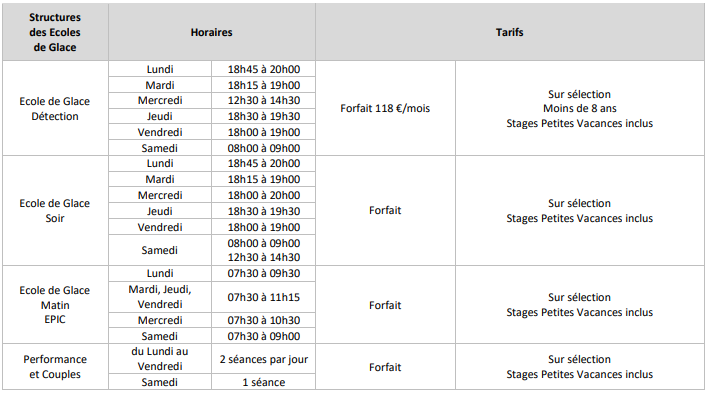Click the '18h45 à 20h00' Détection Lundi time
Screen dimensions: 708x395
click(264, 69)
